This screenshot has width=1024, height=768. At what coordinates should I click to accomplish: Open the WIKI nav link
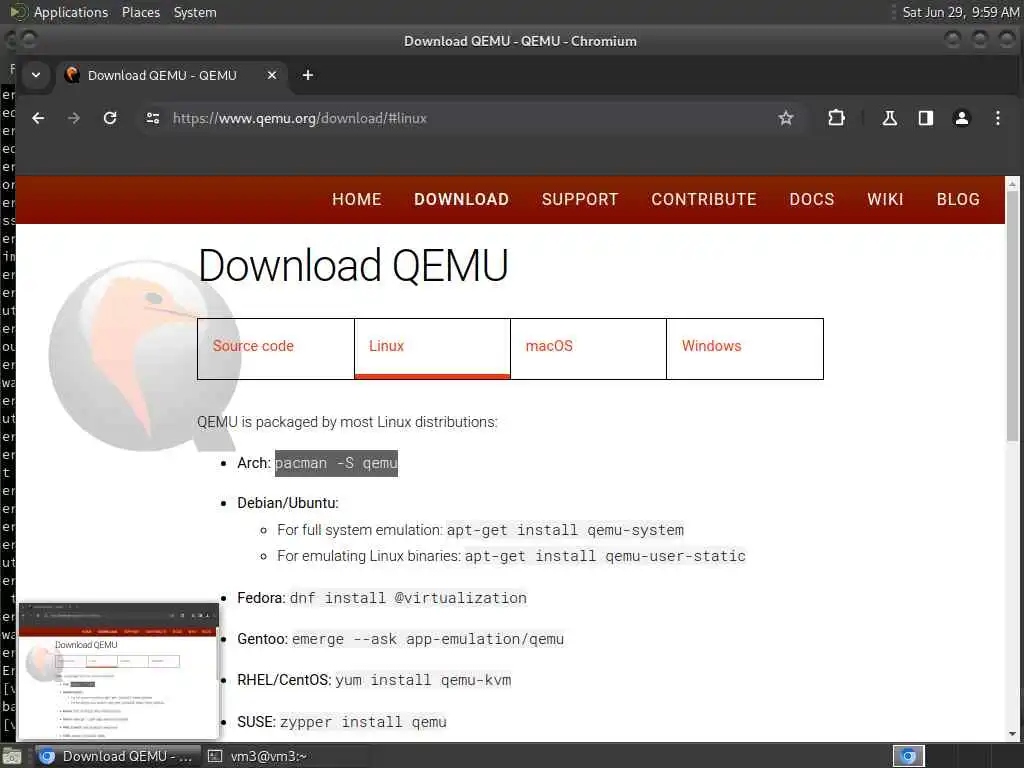click(886, 199)
